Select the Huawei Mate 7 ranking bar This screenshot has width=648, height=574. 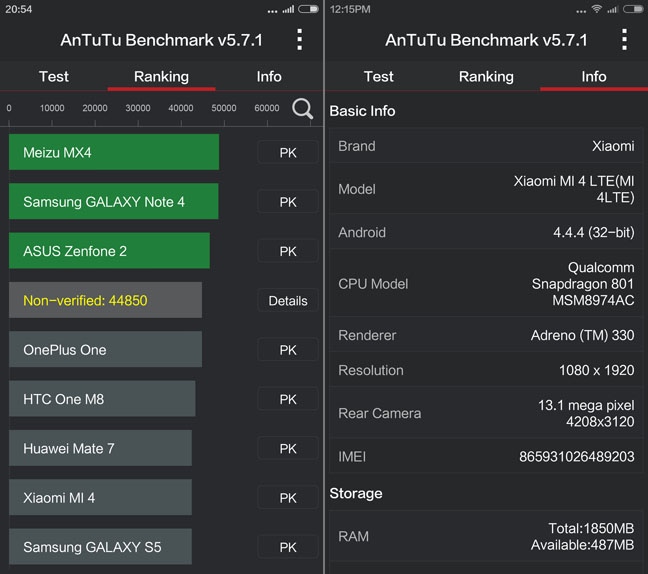pos(100,448)
